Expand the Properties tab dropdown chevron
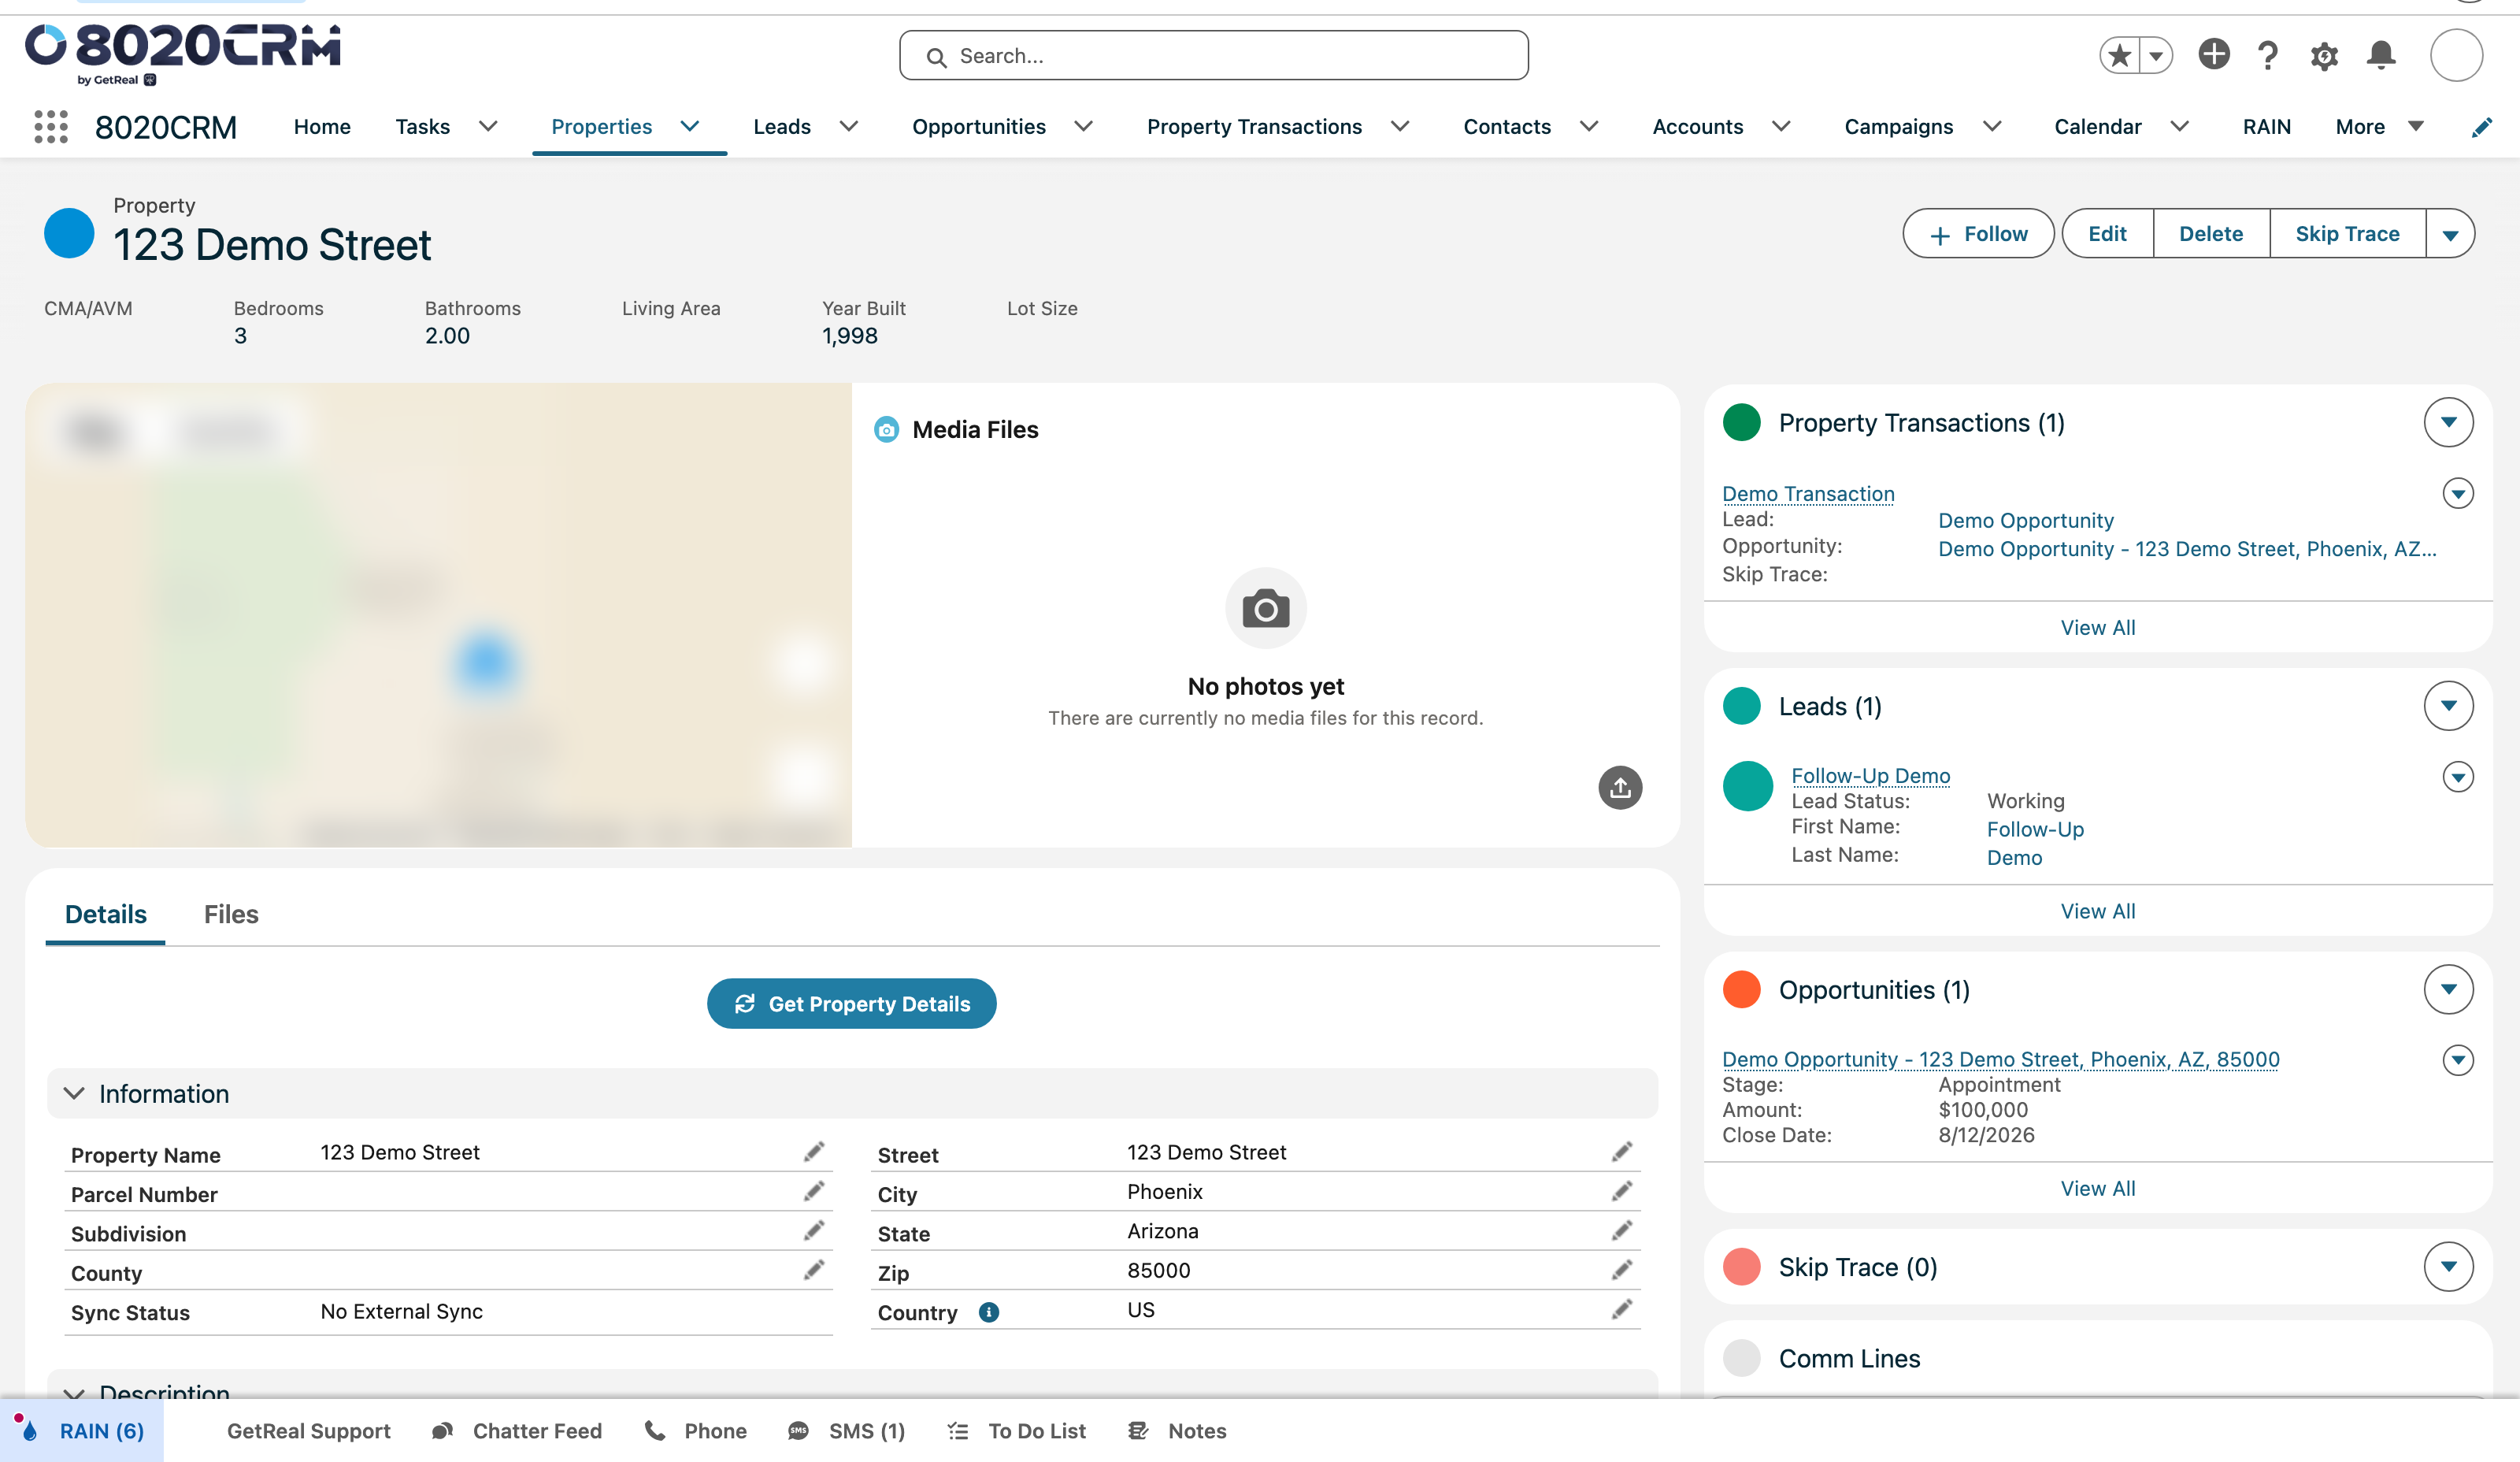 [x=690, y=126]
